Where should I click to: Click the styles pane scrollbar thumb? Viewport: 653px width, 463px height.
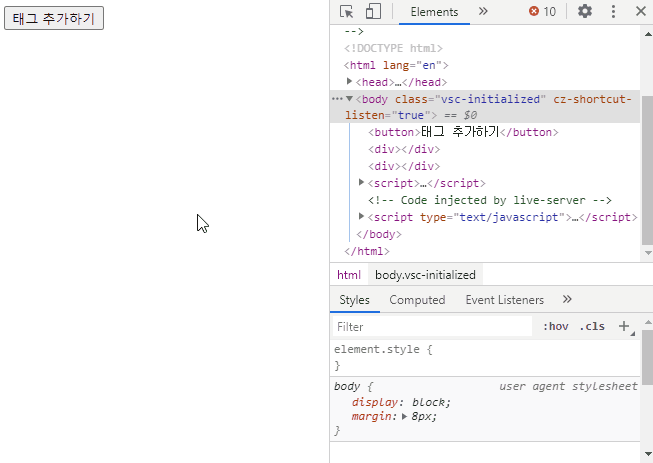648,358
